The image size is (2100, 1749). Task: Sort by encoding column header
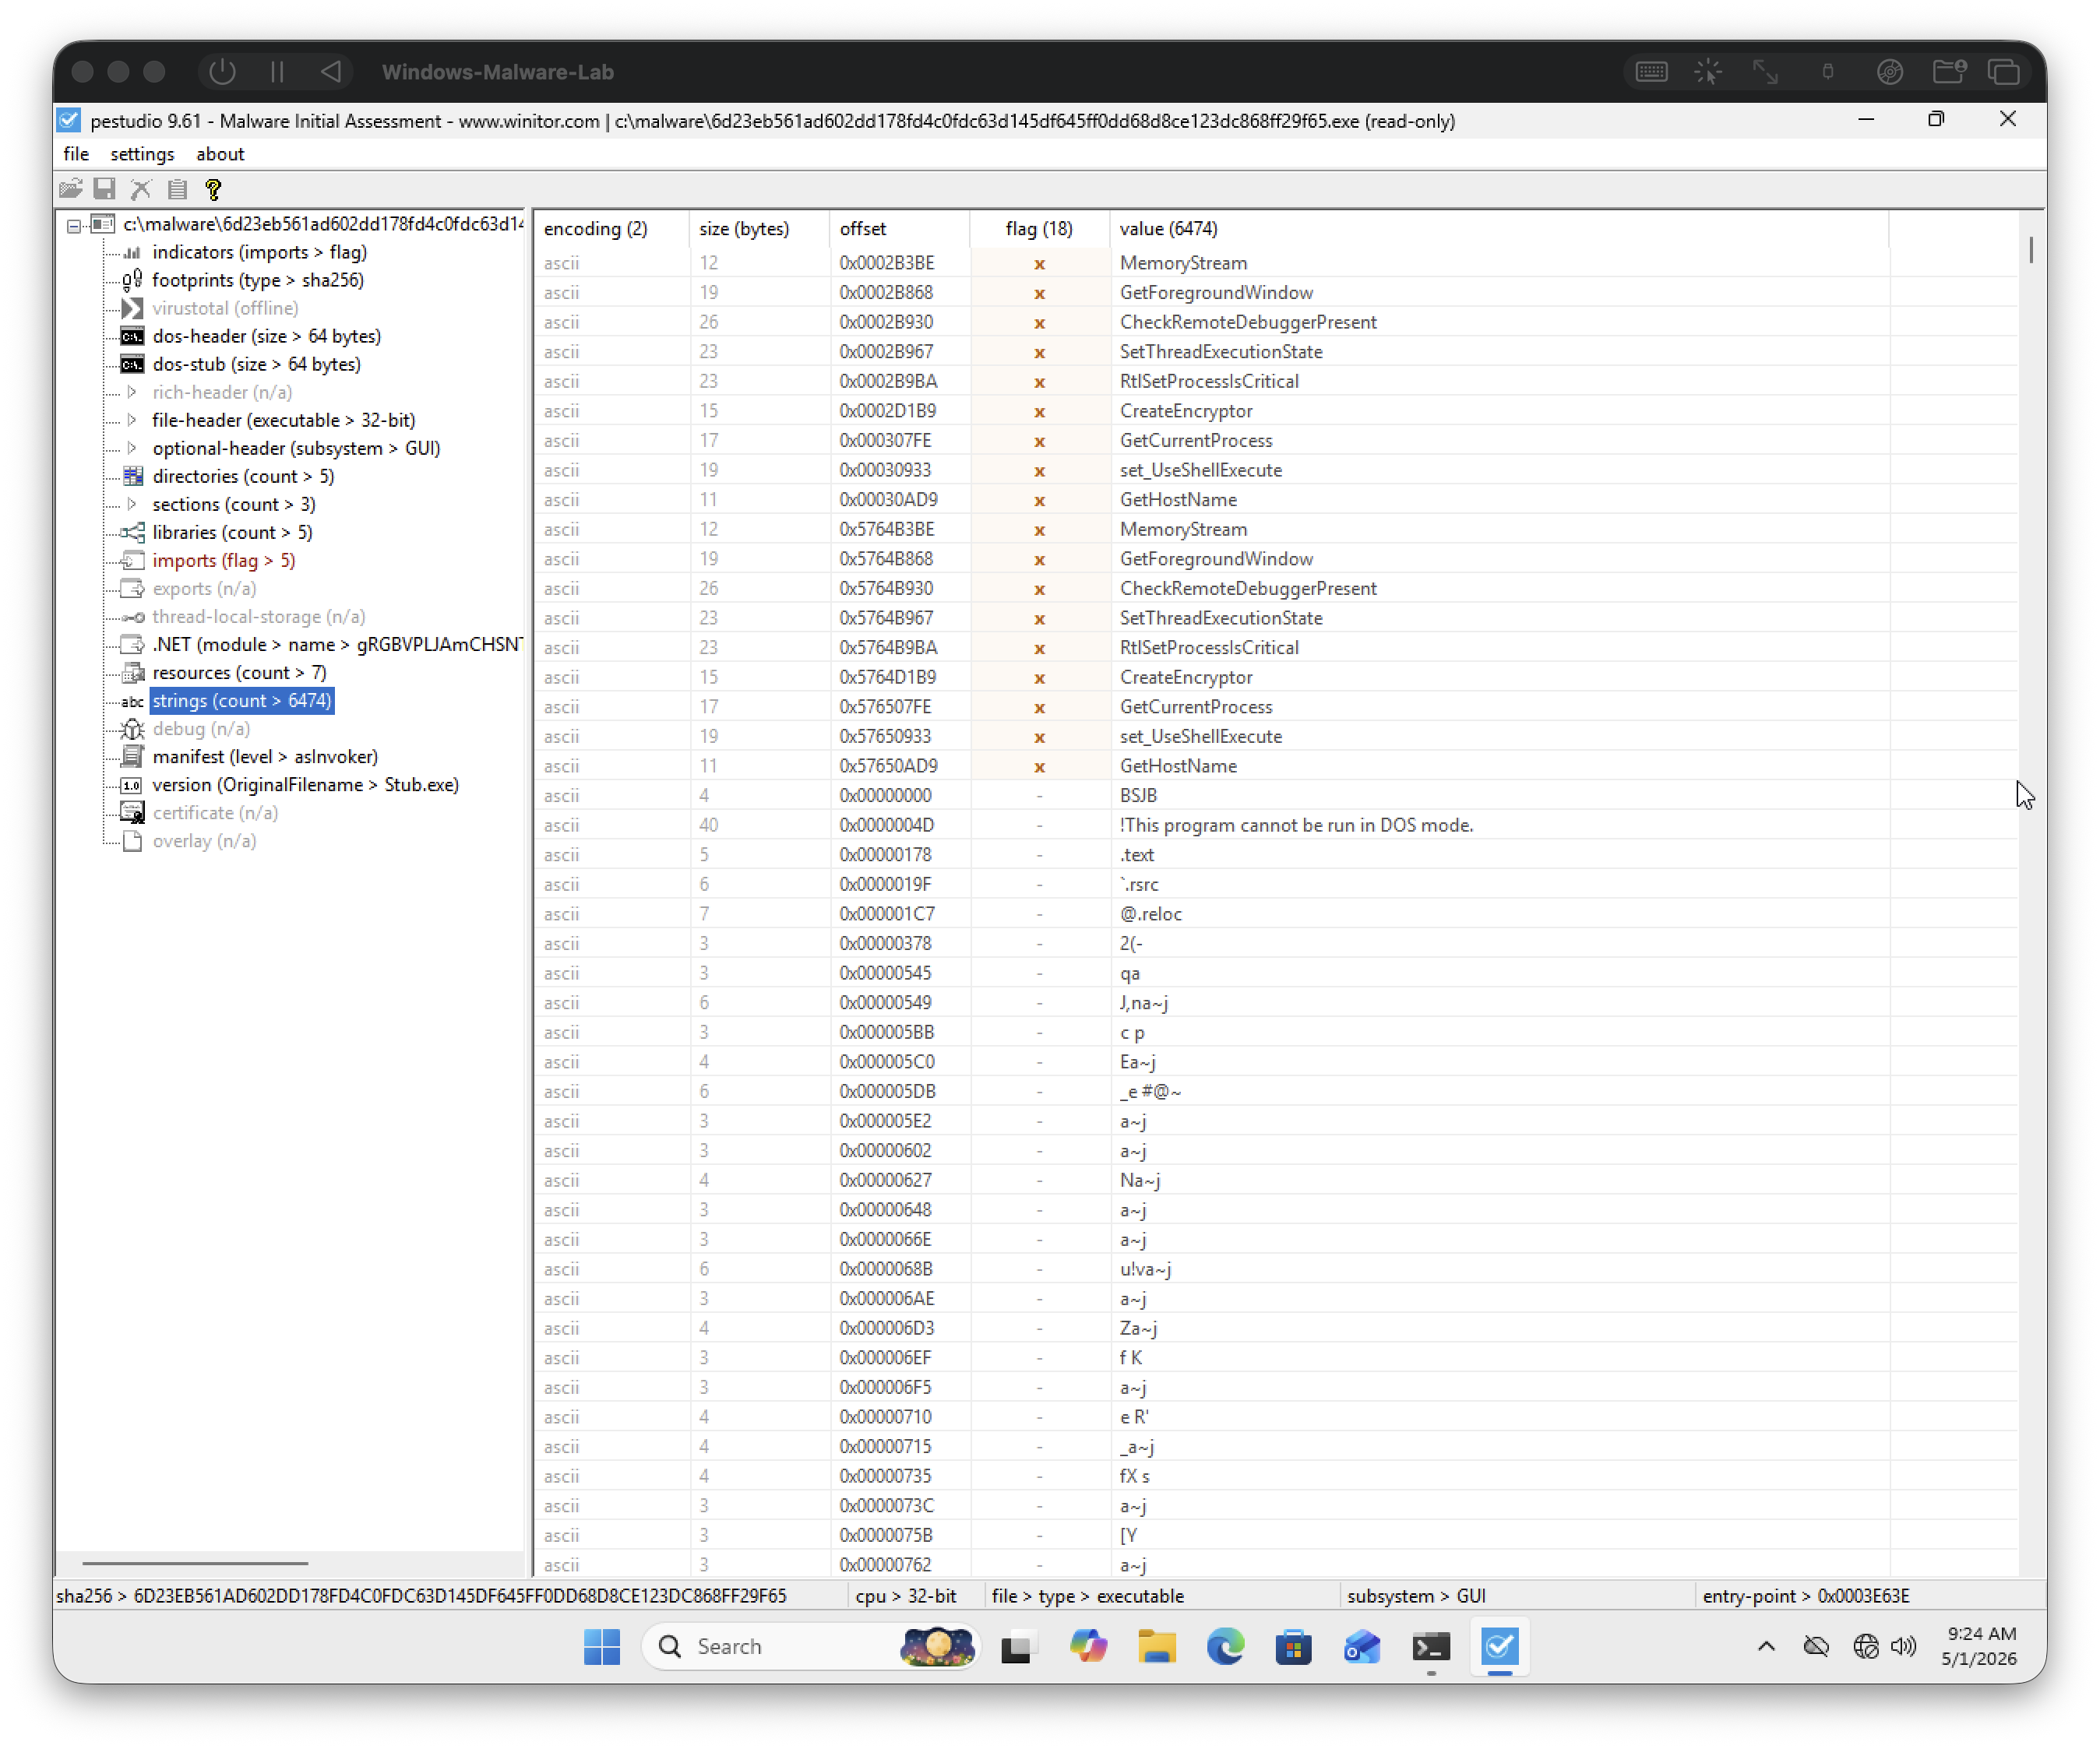[x=611, y=229]
